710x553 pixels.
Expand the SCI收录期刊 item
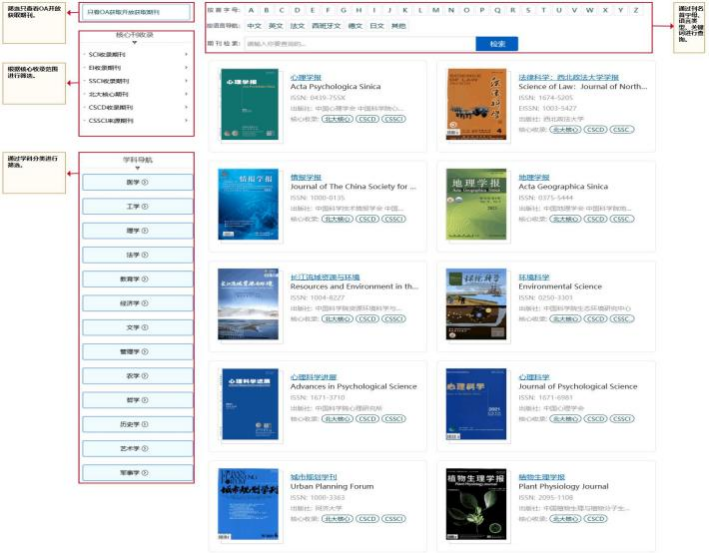pos(186,52)
